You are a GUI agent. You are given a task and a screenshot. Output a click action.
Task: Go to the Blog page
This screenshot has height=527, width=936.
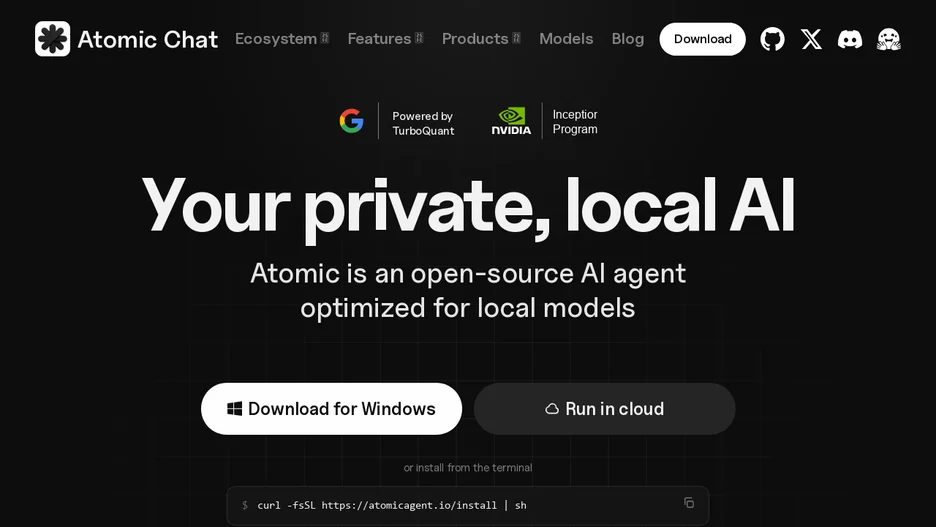point(628,39)
